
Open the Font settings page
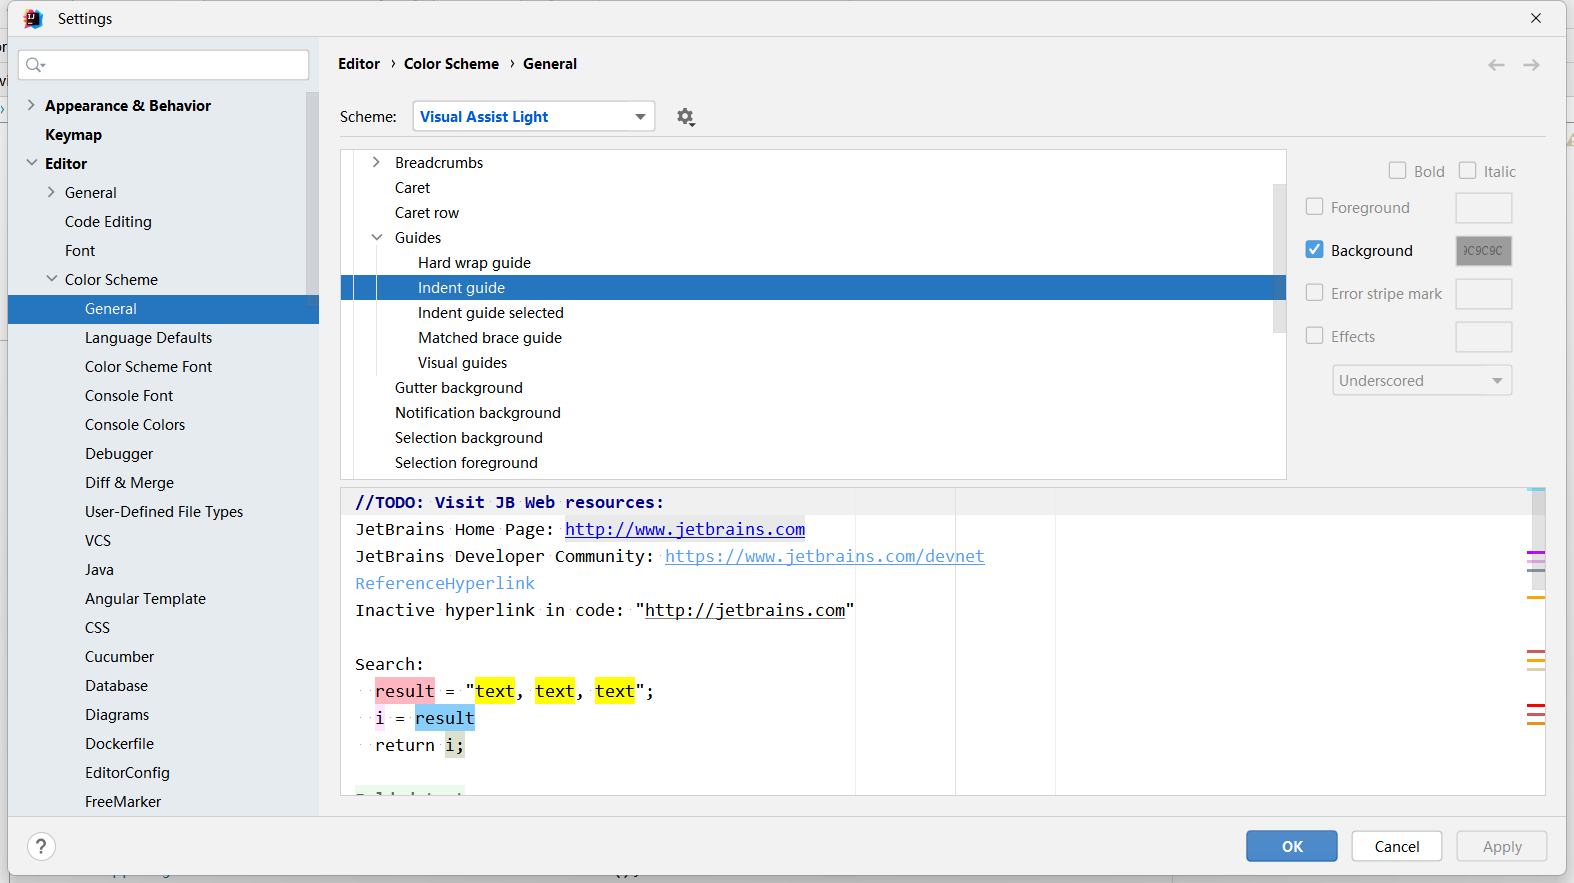[x=80, y=251]
